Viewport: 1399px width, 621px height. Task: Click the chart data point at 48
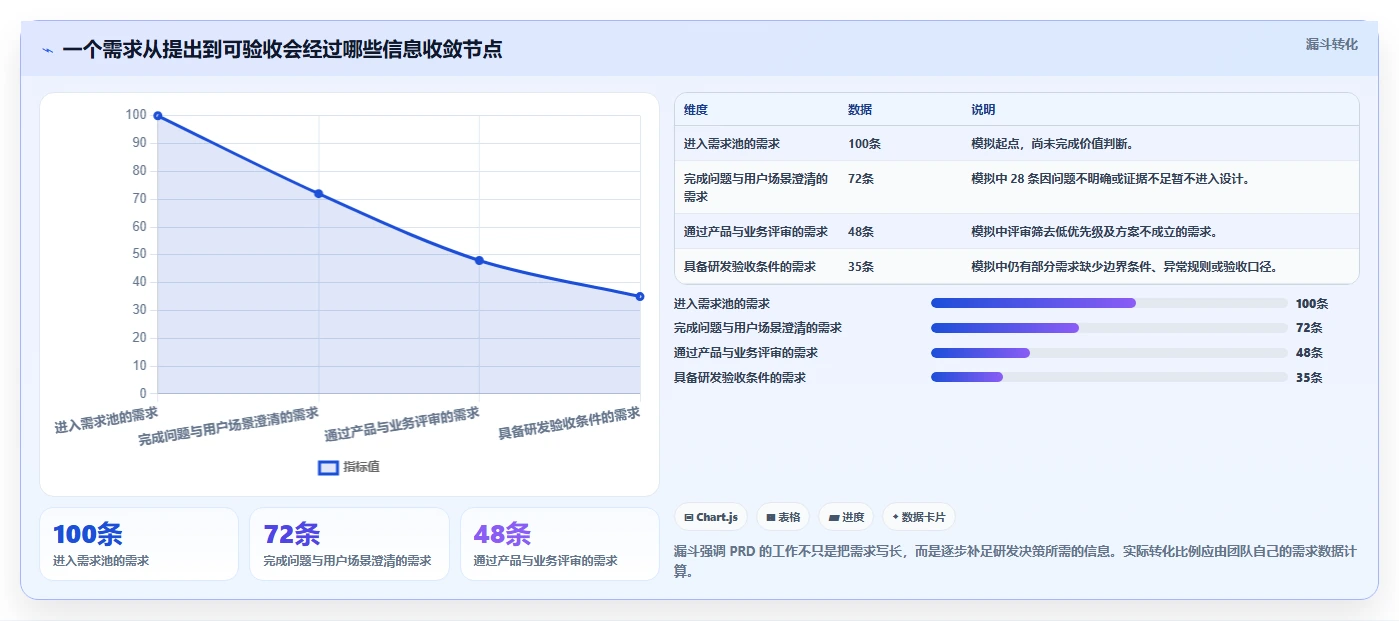point(479,261)
